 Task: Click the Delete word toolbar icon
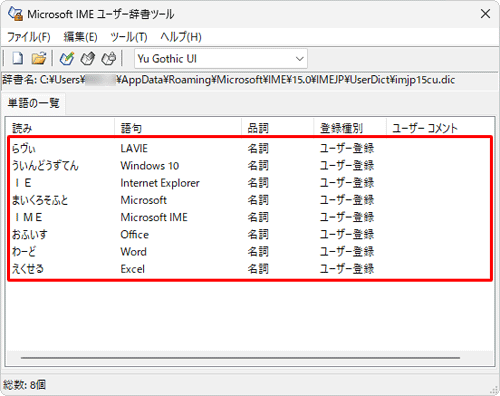109,59
